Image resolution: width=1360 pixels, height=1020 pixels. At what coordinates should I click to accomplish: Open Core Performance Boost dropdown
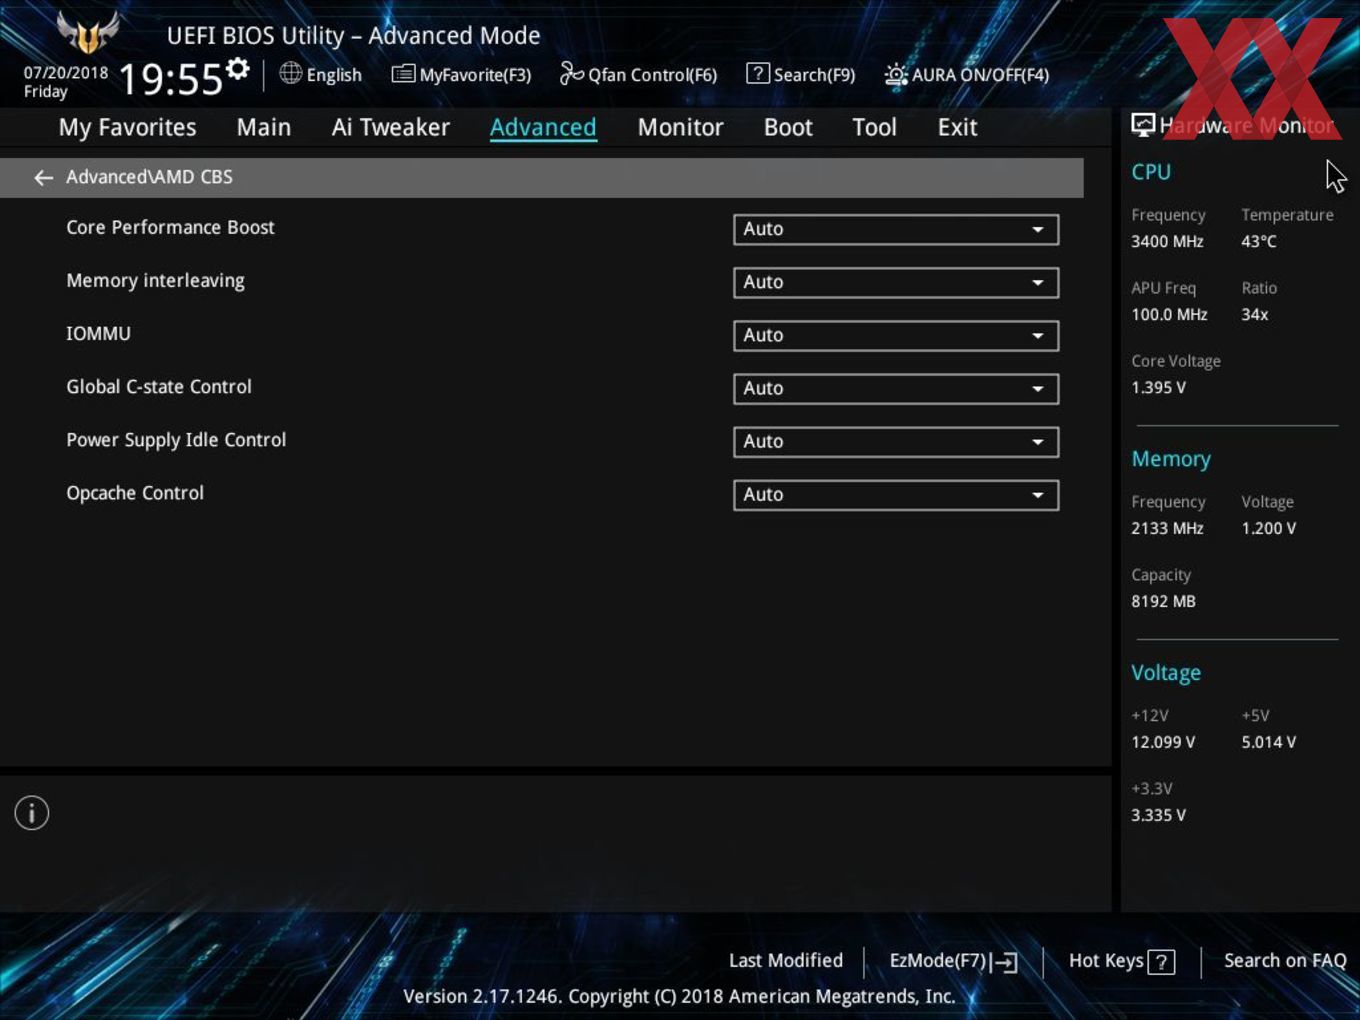(896, 229)
